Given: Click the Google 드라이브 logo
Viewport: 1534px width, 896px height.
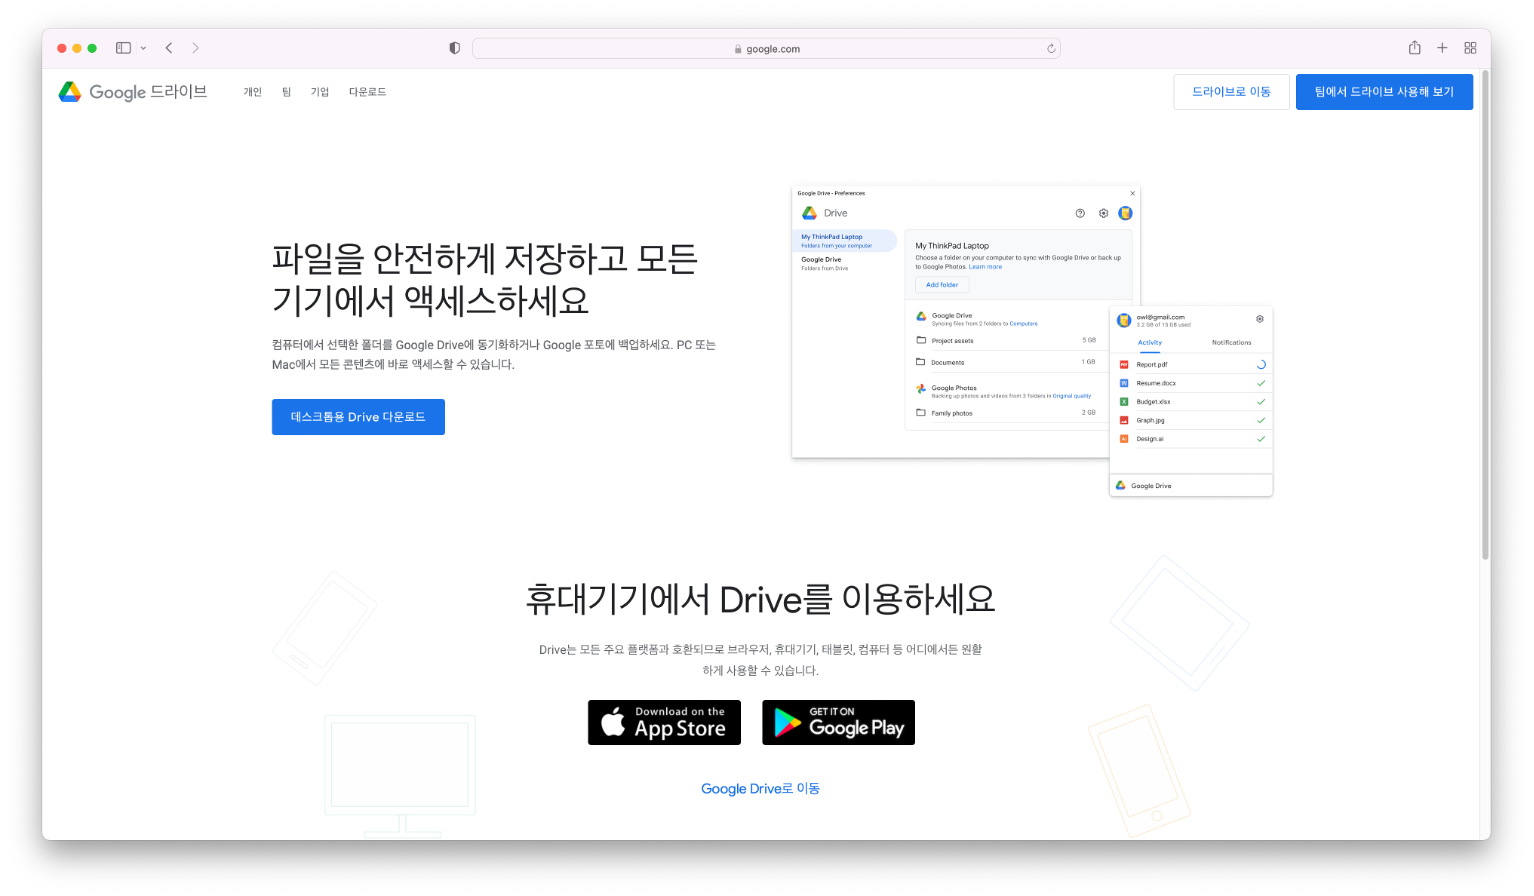Looking at the screenshot, I should 133,92.
